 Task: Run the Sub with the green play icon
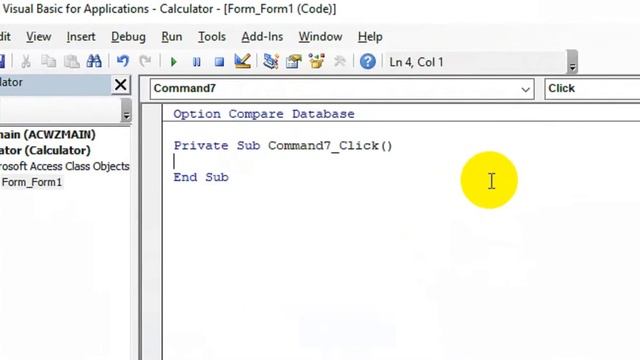click(x=173, y=62)
